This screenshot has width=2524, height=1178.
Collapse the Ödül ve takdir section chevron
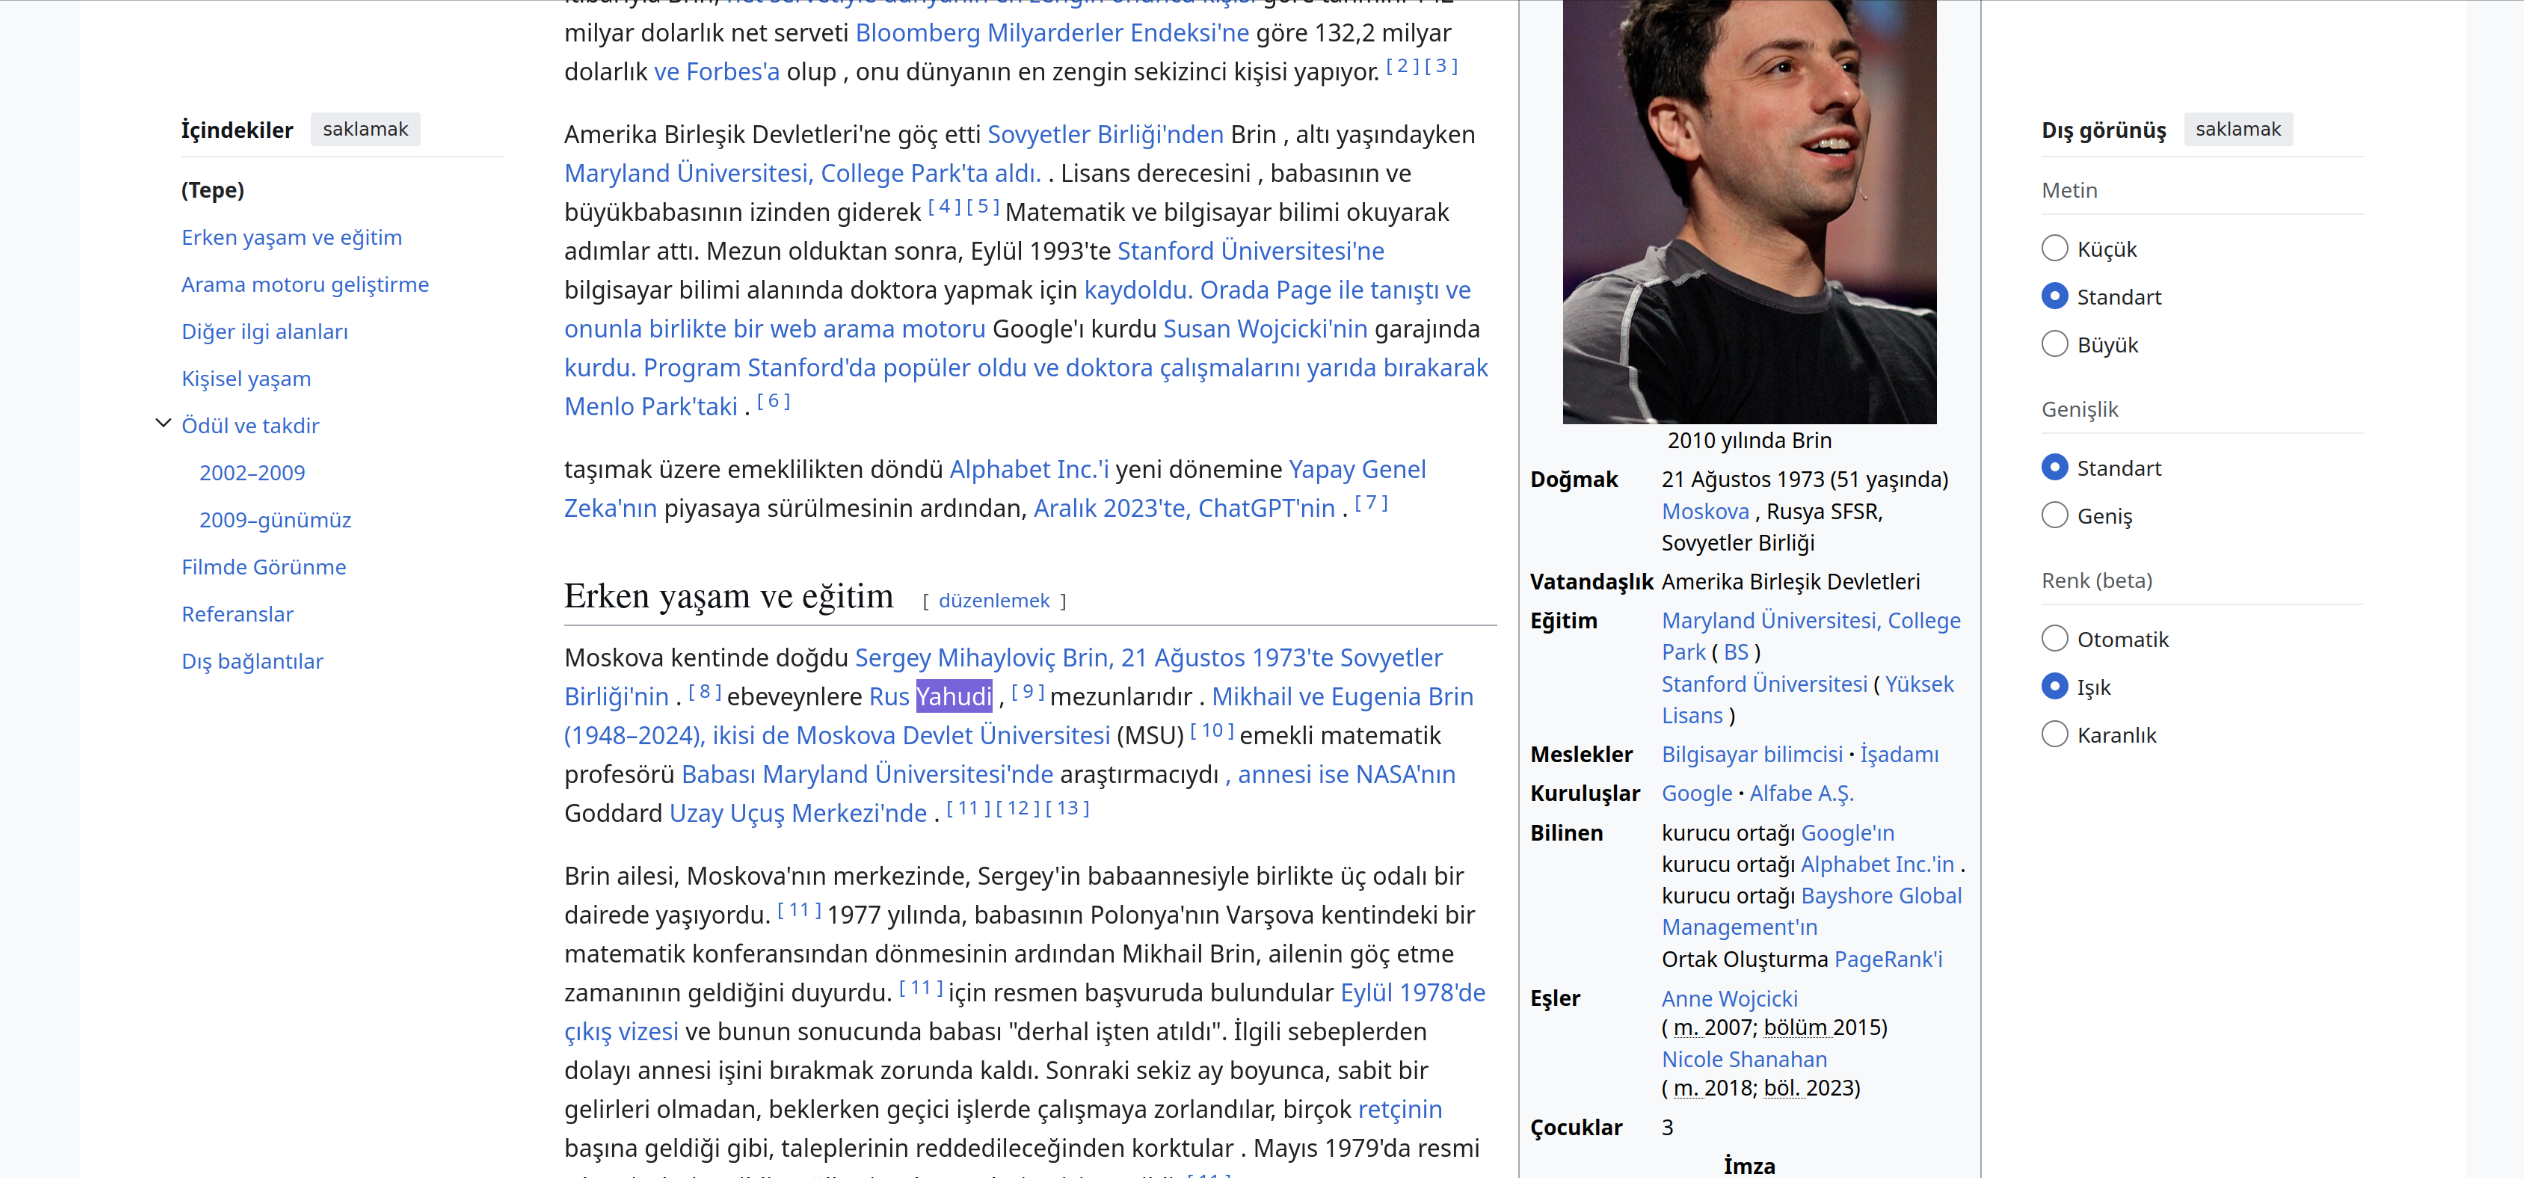[164, 424]
